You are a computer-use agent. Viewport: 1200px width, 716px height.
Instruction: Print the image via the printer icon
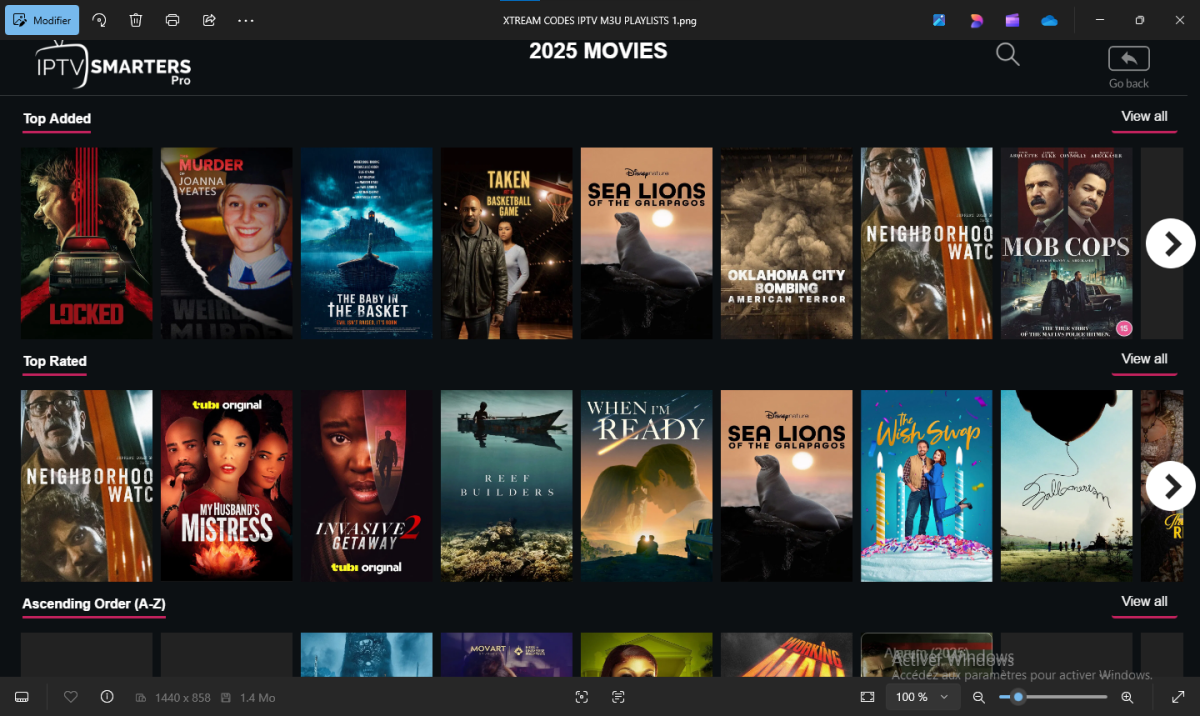click(x=172, y=20)
